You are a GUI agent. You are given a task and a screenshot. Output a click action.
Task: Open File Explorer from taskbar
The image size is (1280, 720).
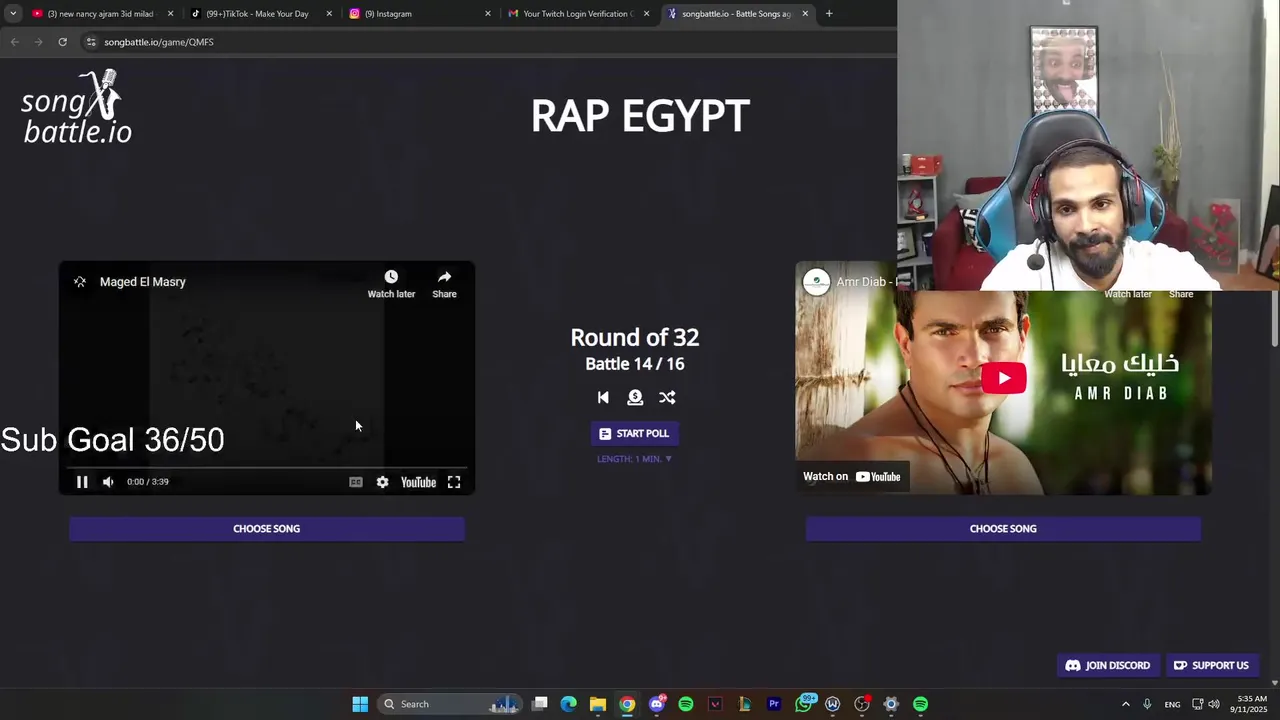click(598, 704)
